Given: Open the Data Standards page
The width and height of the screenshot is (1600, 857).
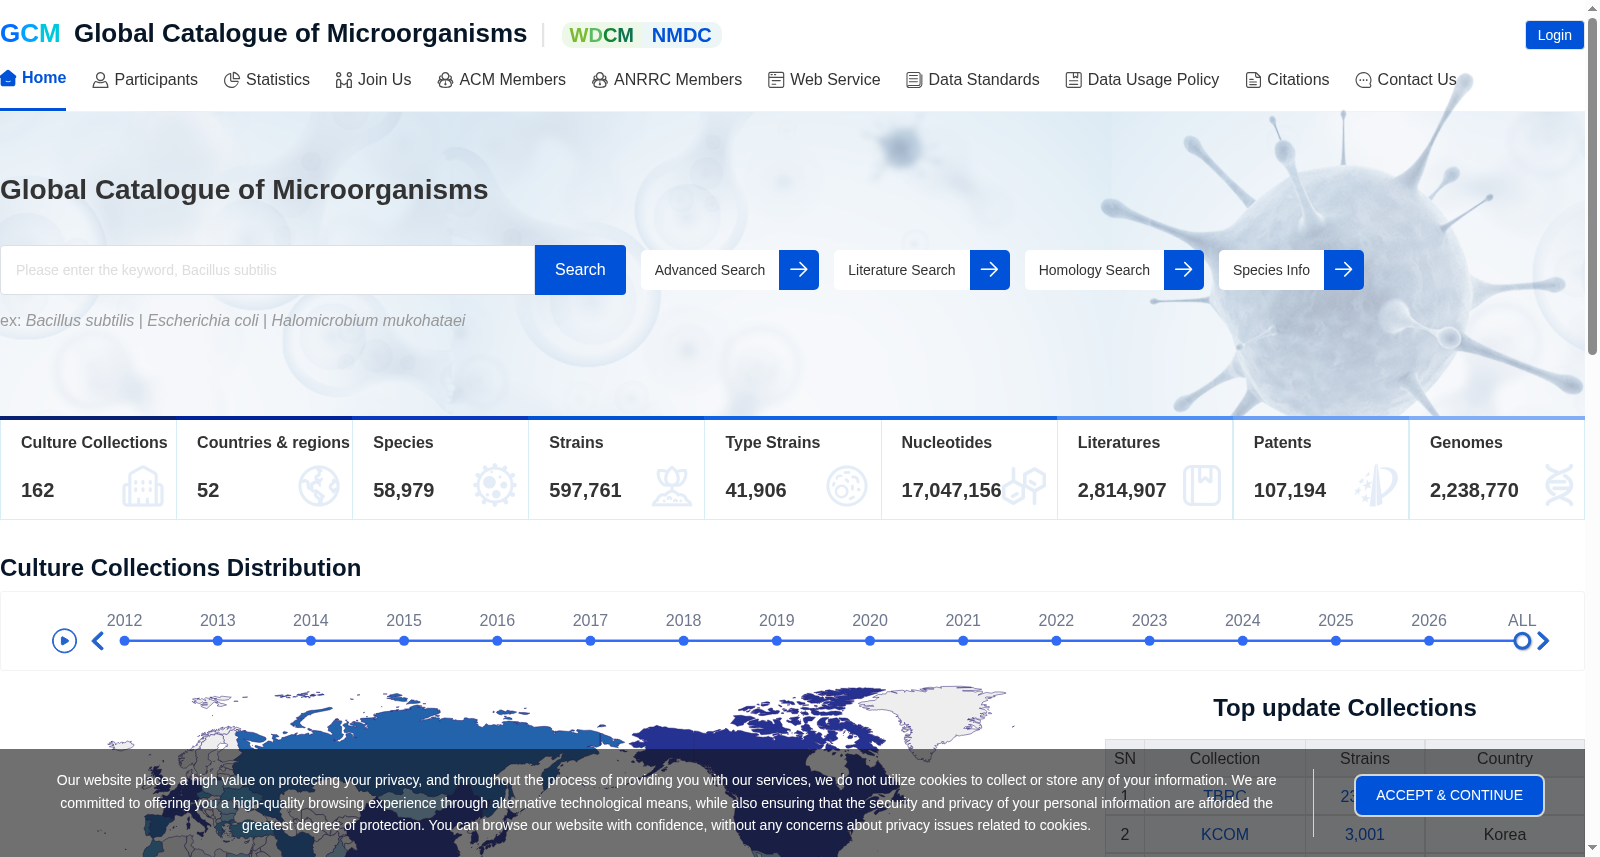Looking at the screenshot, I should (973, 80).
